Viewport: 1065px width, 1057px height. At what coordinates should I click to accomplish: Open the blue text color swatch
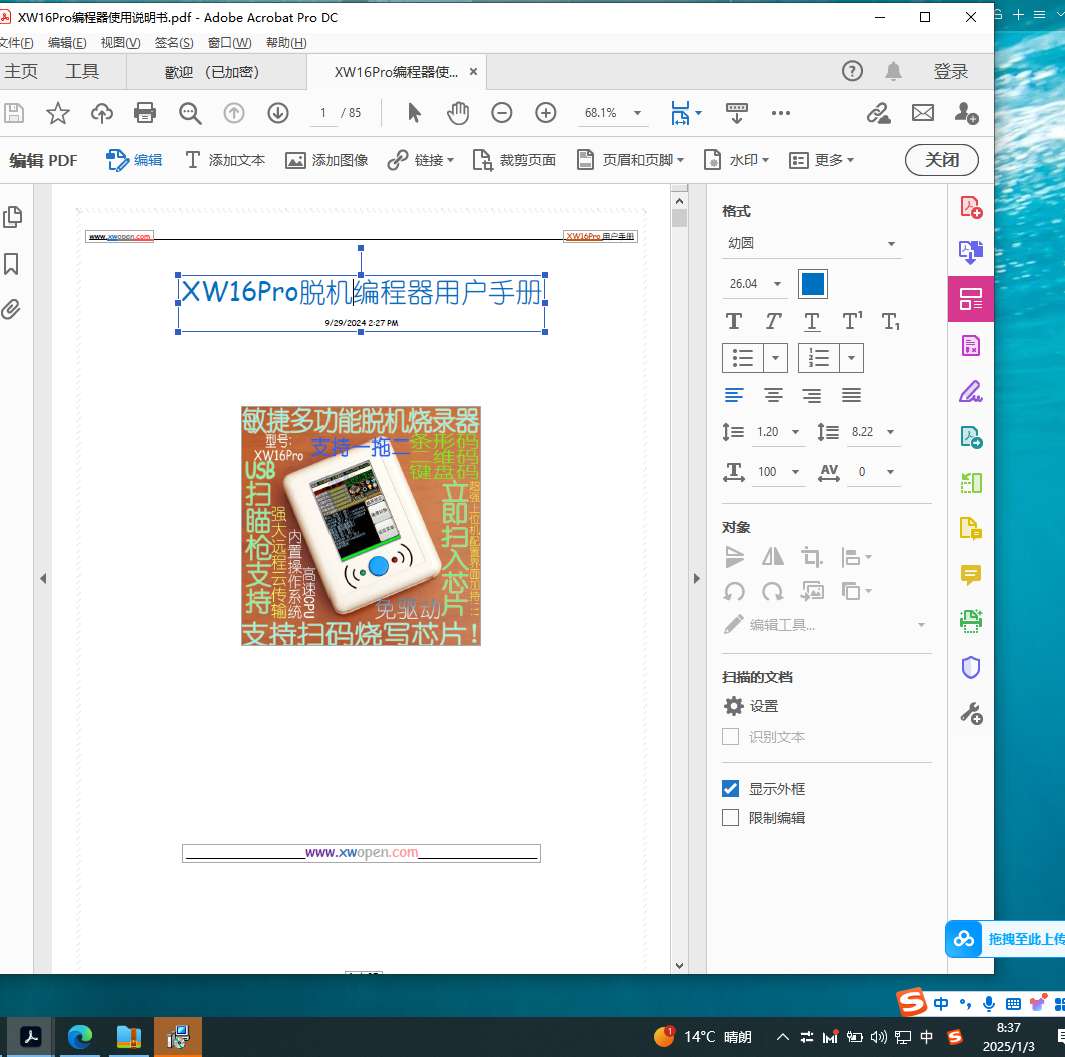(x=812, y=284)
